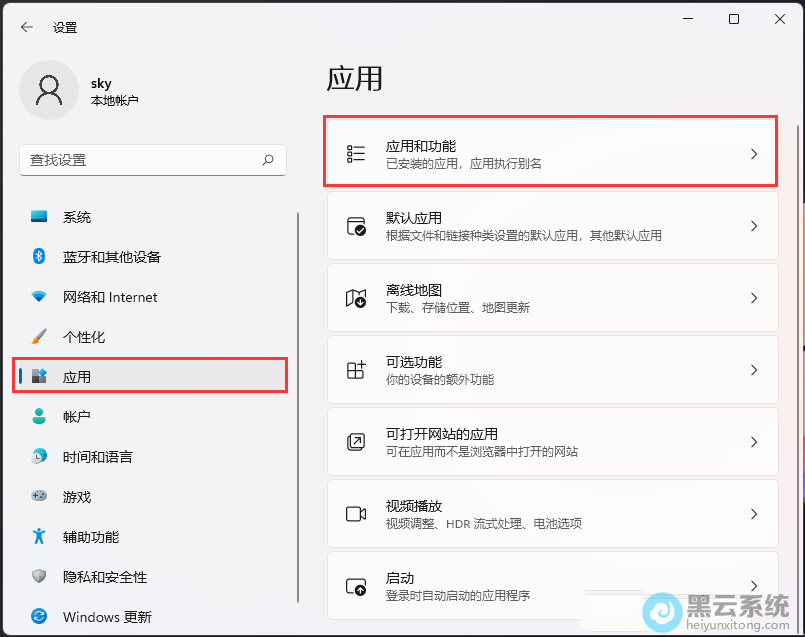Click the Windows 更新 icon in sidebar

(x=36, y=617)
